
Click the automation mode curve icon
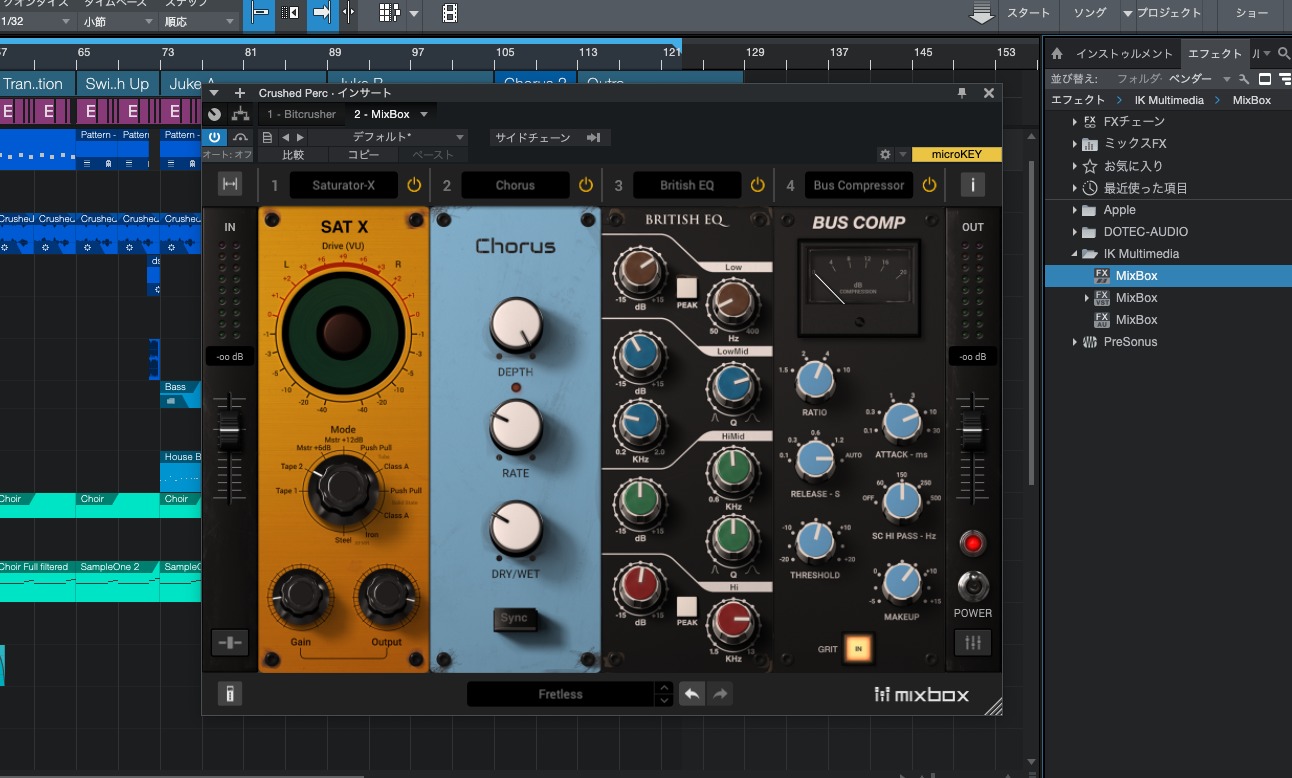coord(241,137)
